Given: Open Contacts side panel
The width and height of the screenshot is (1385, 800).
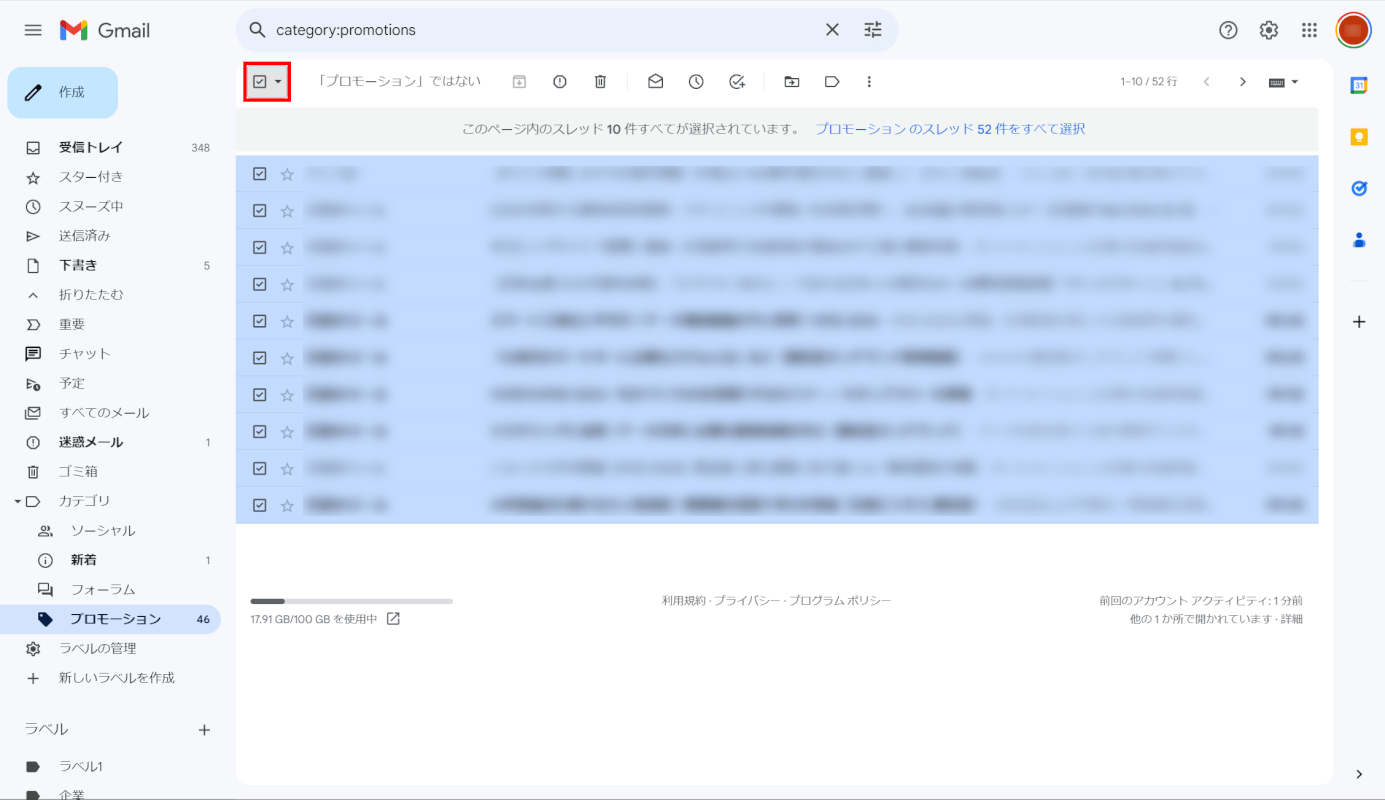Looking at the screenshot, I should [x=1359, y=240].
